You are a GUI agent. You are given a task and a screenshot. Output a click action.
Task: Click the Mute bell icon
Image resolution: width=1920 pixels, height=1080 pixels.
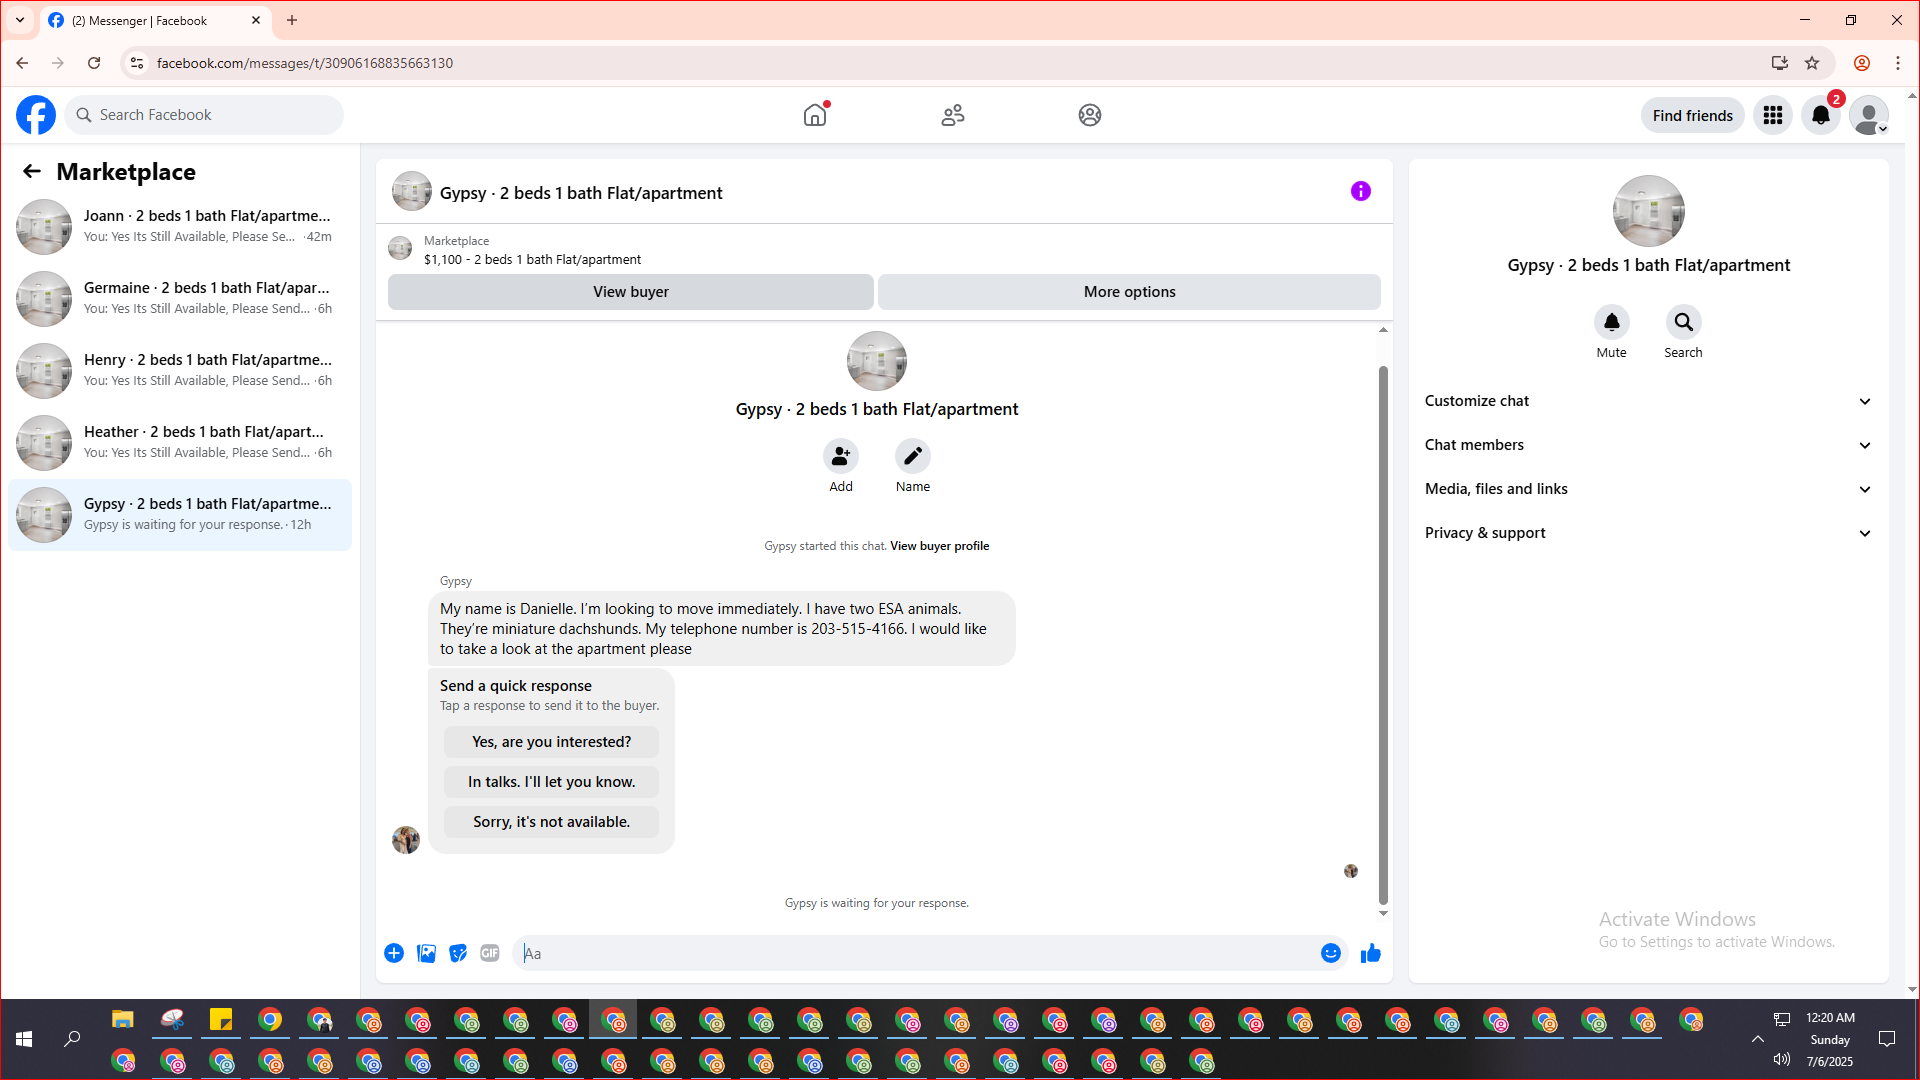[1611, 322]
